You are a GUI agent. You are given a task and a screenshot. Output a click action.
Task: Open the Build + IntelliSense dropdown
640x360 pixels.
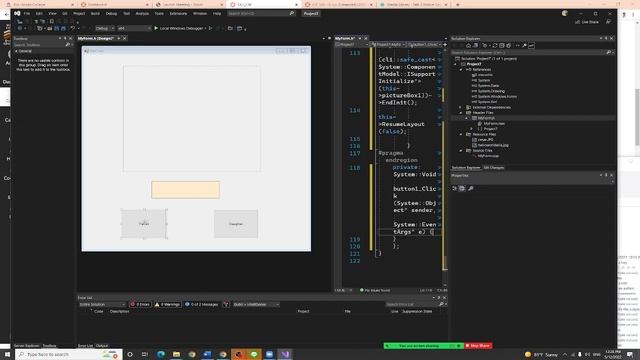click(x=256, y=304)
